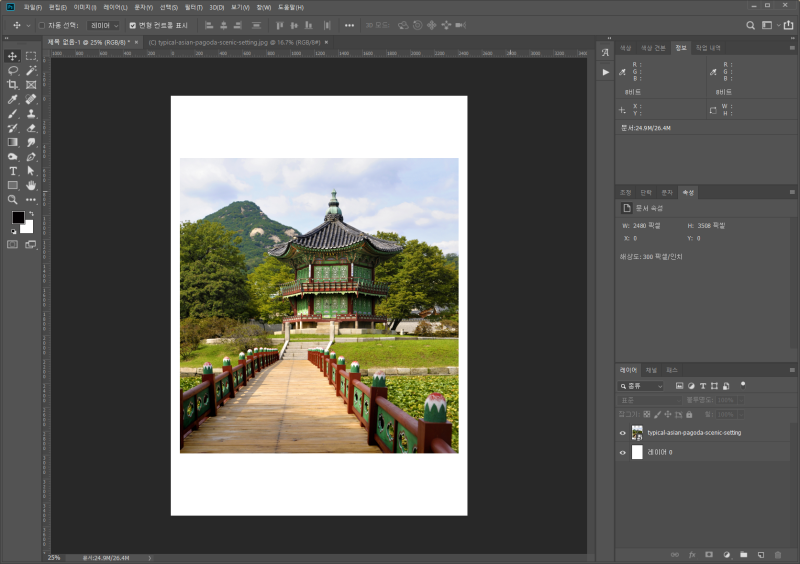Select the Smudge finger tool

(31, 142)
